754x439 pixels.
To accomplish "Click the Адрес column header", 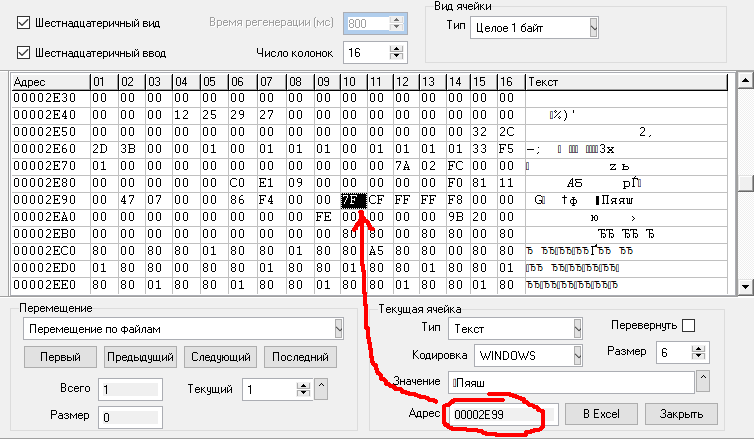I will (x=50, y=82).
